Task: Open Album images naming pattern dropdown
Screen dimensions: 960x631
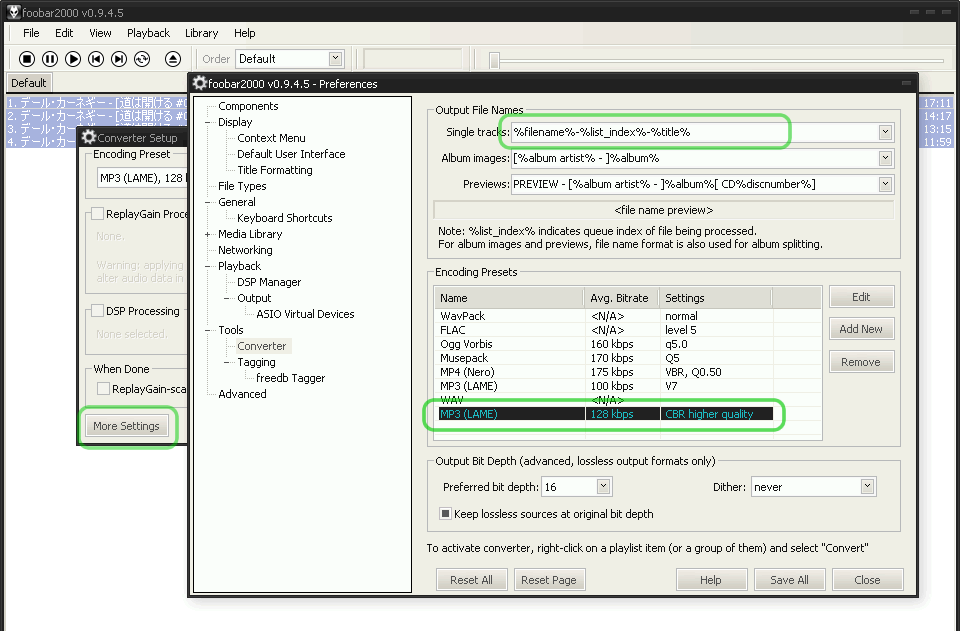Action: (885, 159)
